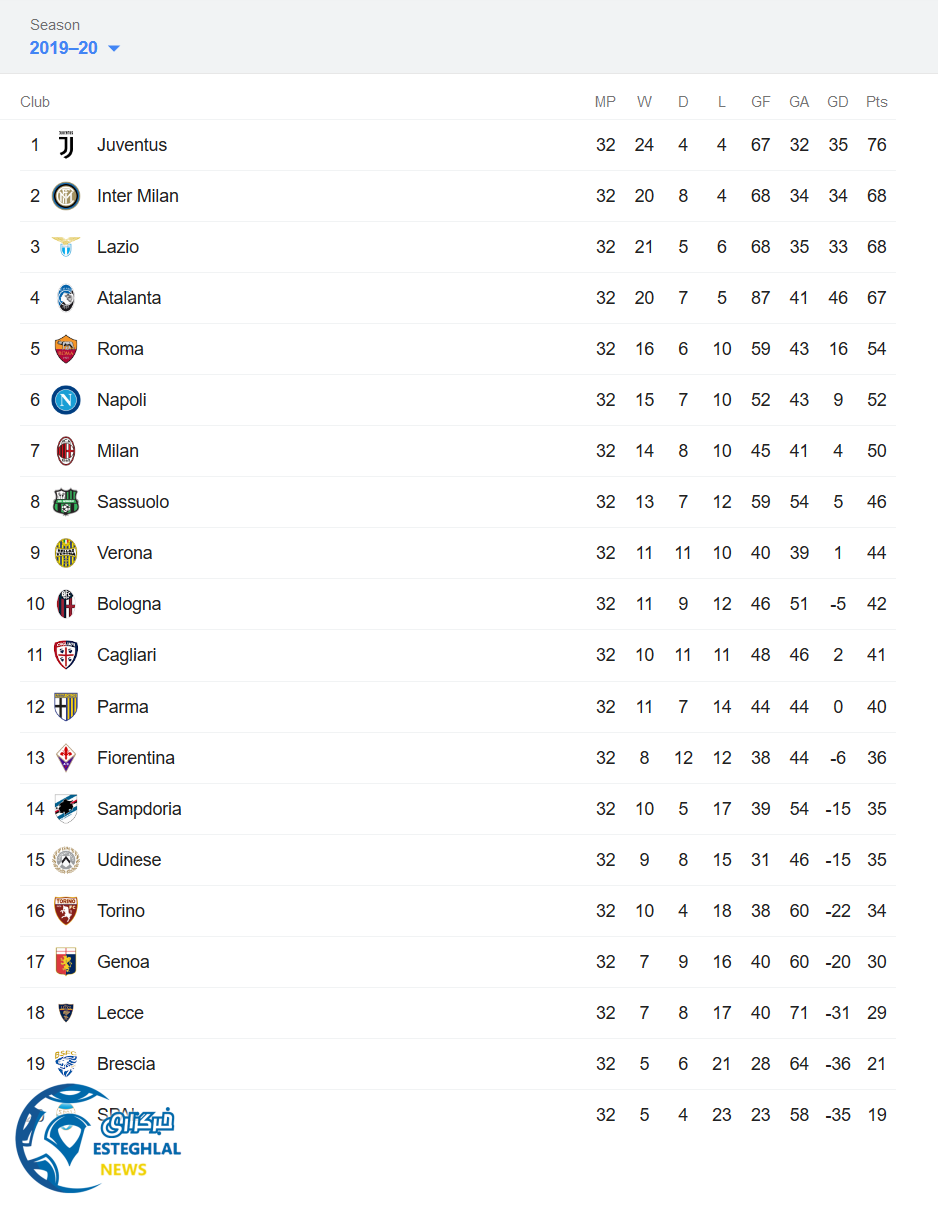The image size is (938, 1220).
Task: Click the season dropdown arrow
Action: pyautogui.click(x=113, y=49)
